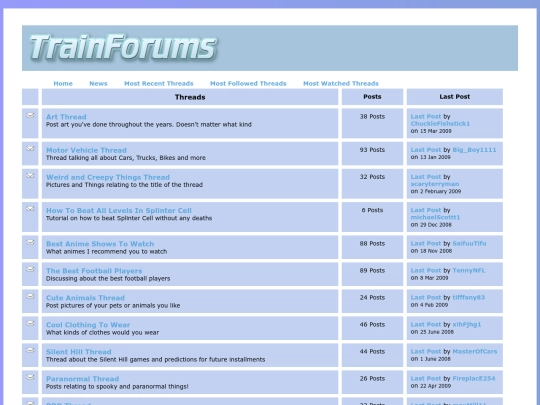This screenshot has height=405, width=540.
Task: Click the '24 Posts' count cell
Action: pyautogui.click(x=372, y=301)
